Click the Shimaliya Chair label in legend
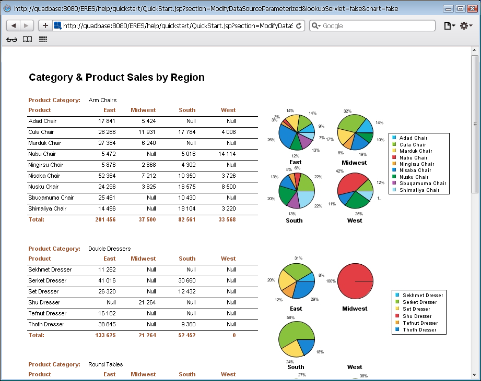 (420, 190)
